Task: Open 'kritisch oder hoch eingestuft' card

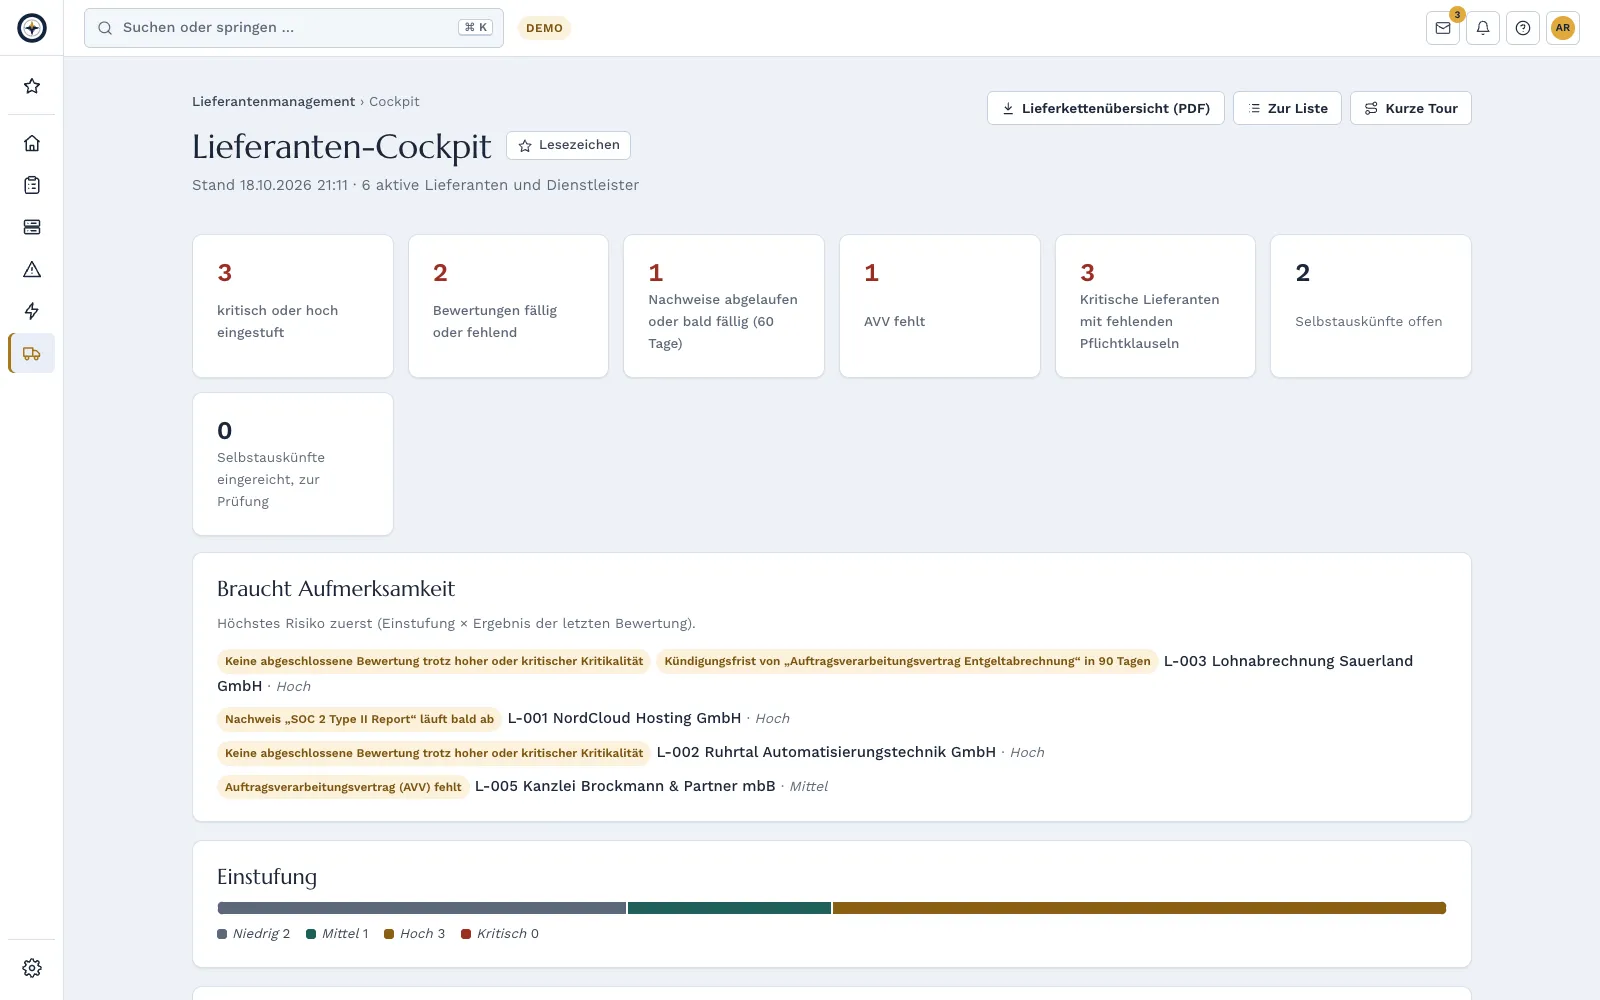Action: [293, 306]
